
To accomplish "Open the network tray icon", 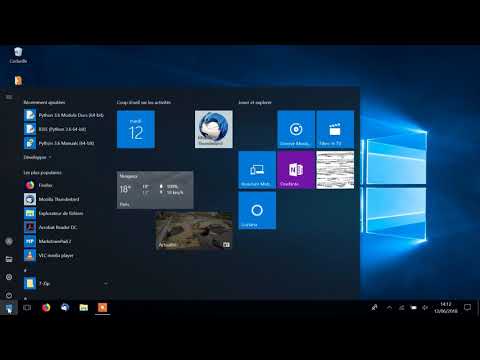I will coord(402,308).
